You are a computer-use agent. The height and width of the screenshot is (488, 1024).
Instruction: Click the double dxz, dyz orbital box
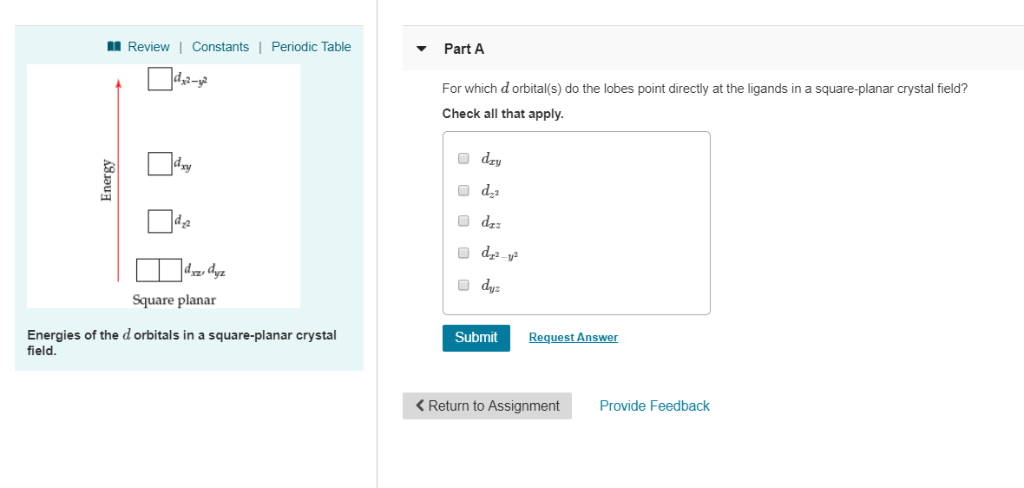(x=158, y=270)
